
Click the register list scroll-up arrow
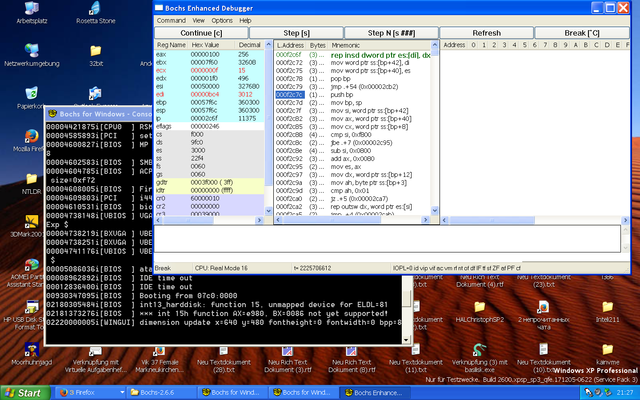(269, 44)
